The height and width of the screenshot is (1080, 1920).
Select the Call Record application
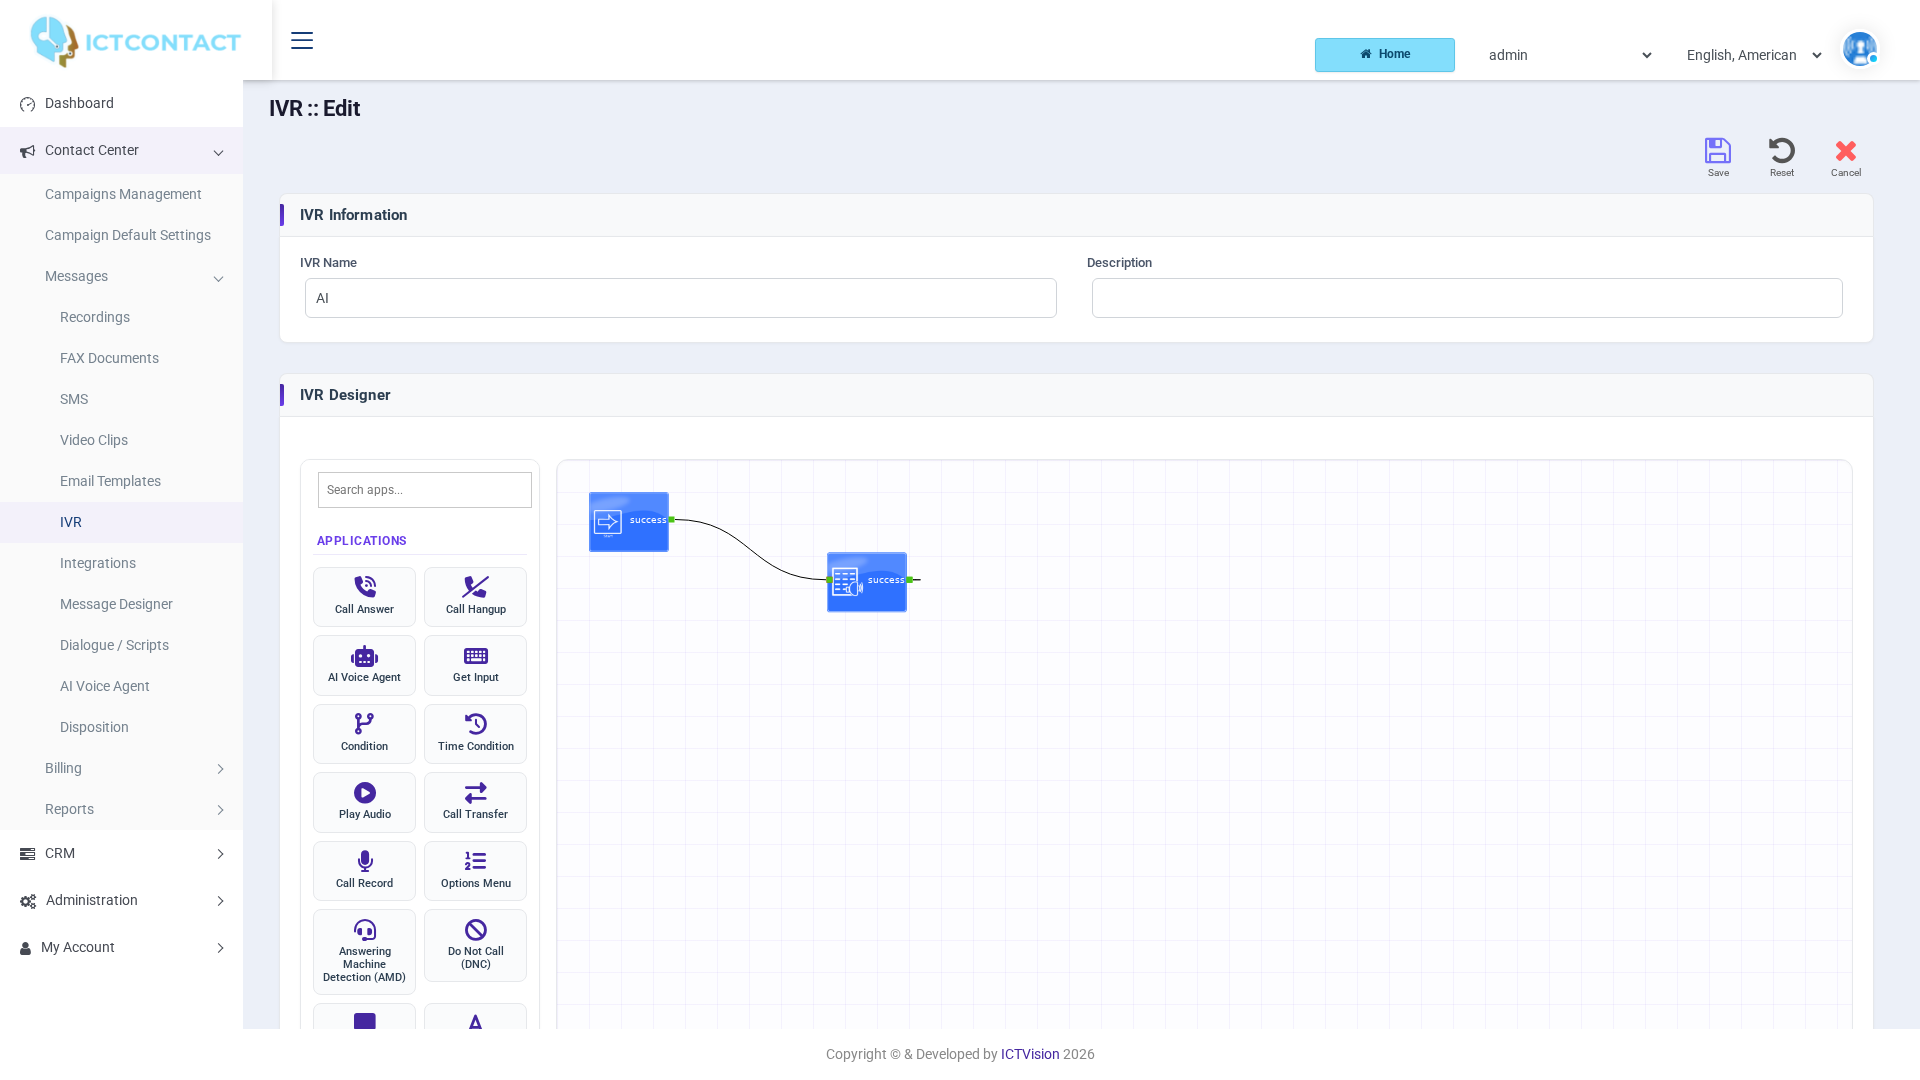coord(364,871)
